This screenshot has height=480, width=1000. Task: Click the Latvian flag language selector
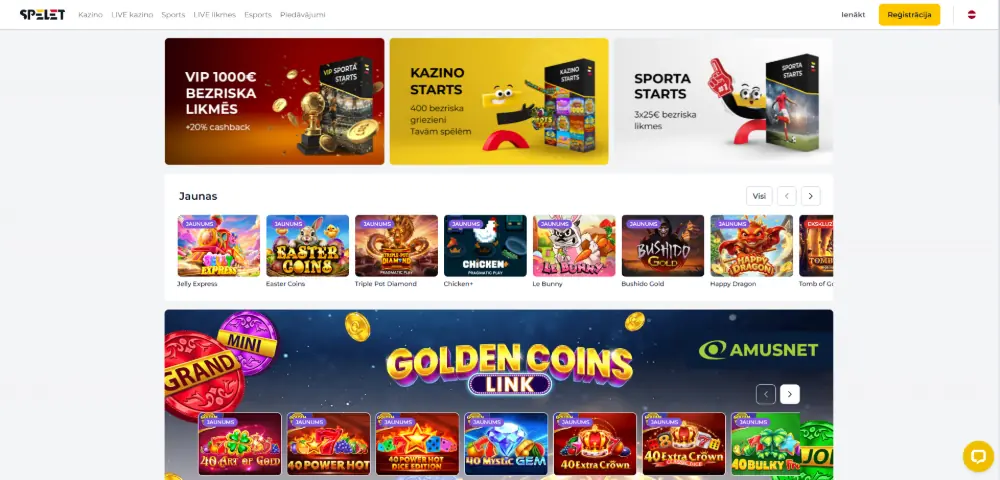971,15
